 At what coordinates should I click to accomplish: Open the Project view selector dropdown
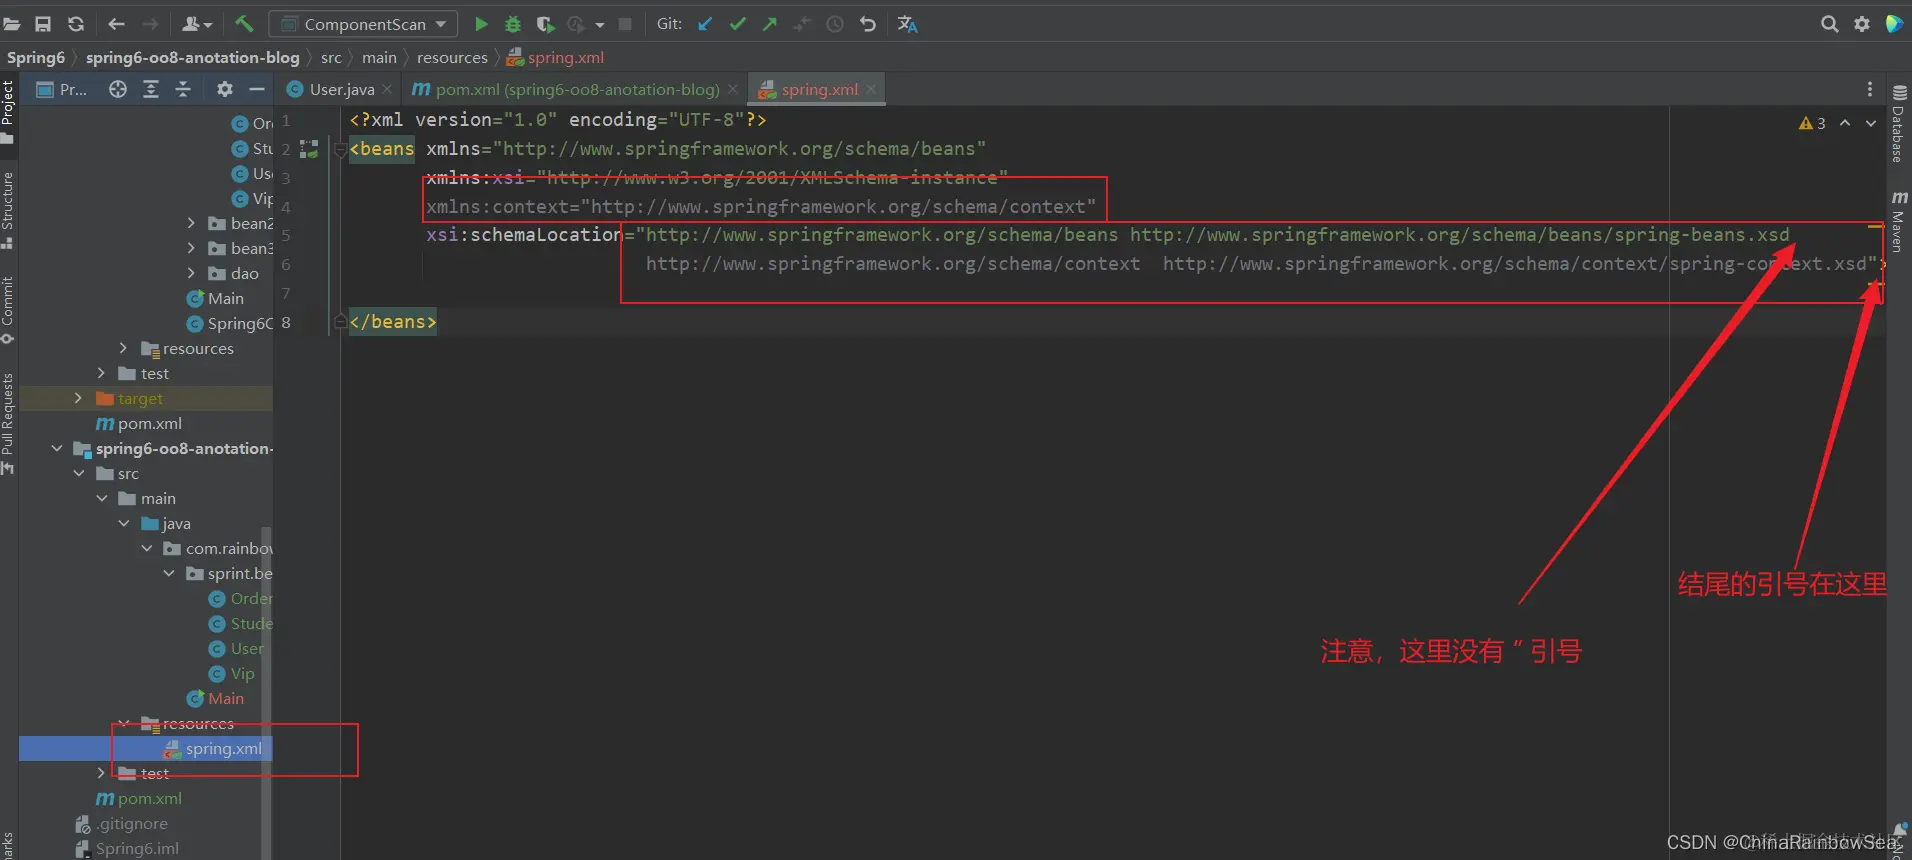point(62,89)
